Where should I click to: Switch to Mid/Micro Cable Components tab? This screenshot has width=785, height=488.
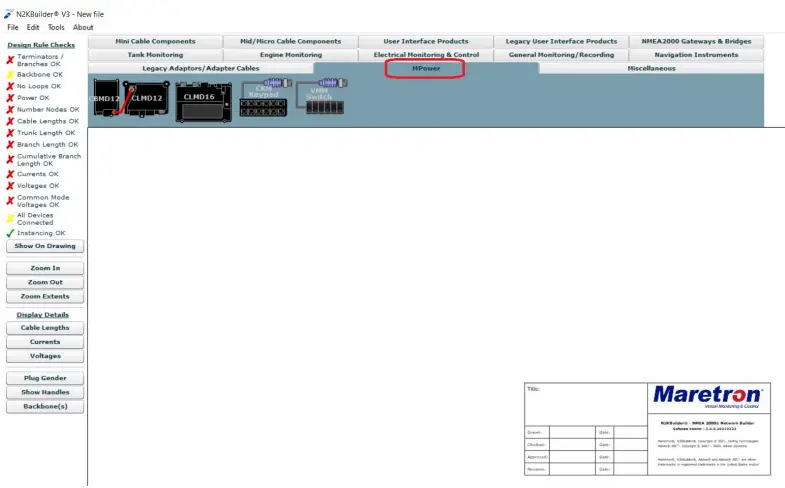coord(290,42)
